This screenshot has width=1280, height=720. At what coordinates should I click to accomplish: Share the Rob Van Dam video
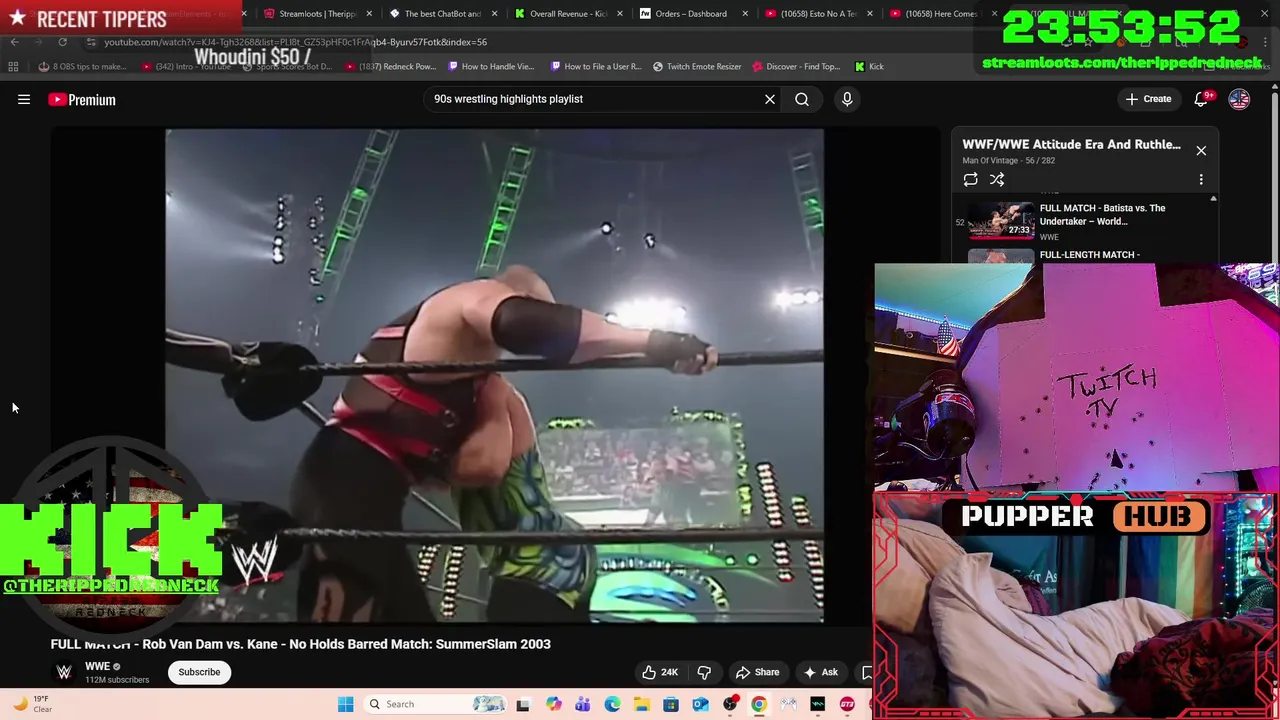757,672
